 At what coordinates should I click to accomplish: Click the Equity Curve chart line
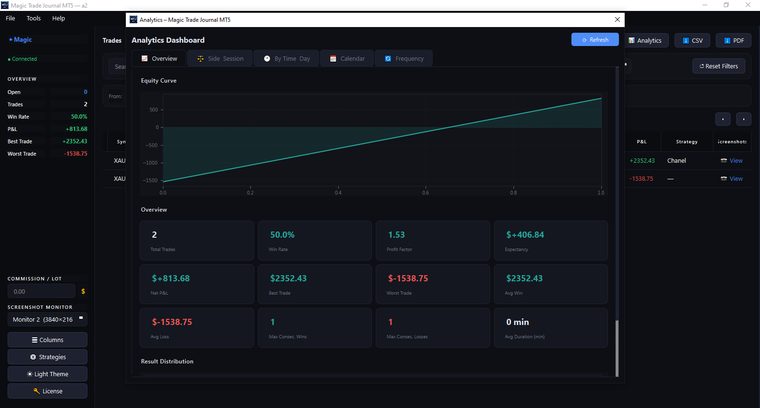pyautogui.click(x=382, y=140)
